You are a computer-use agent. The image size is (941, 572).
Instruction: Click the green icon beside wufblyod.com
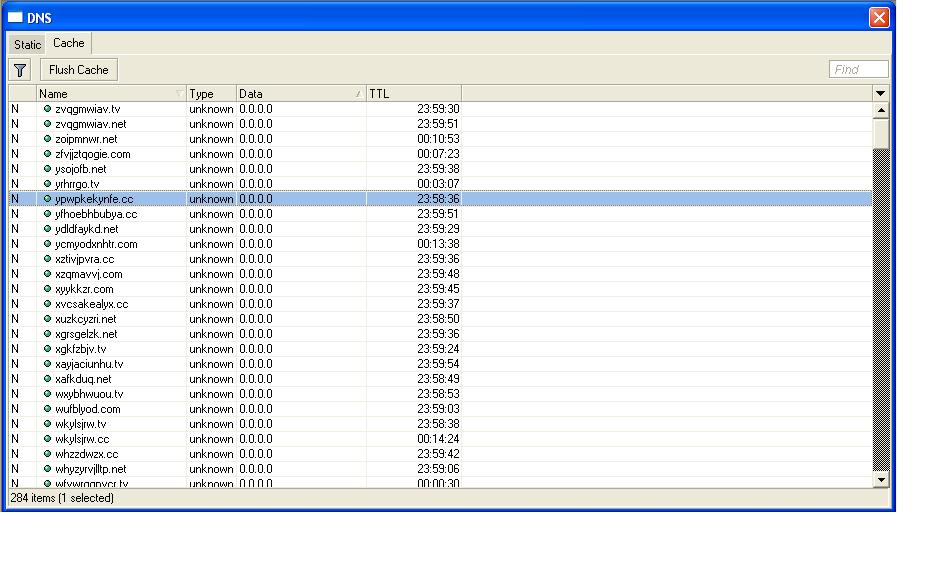pyautogui.click(x=47, y=409)
